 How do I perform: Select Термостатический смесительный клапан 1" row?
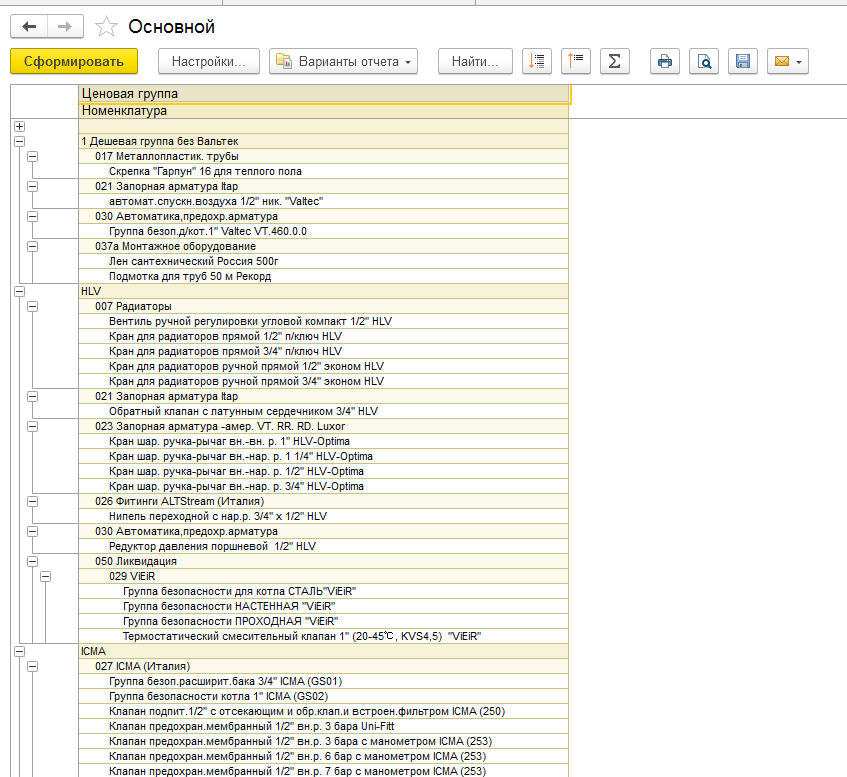(324, 637)
